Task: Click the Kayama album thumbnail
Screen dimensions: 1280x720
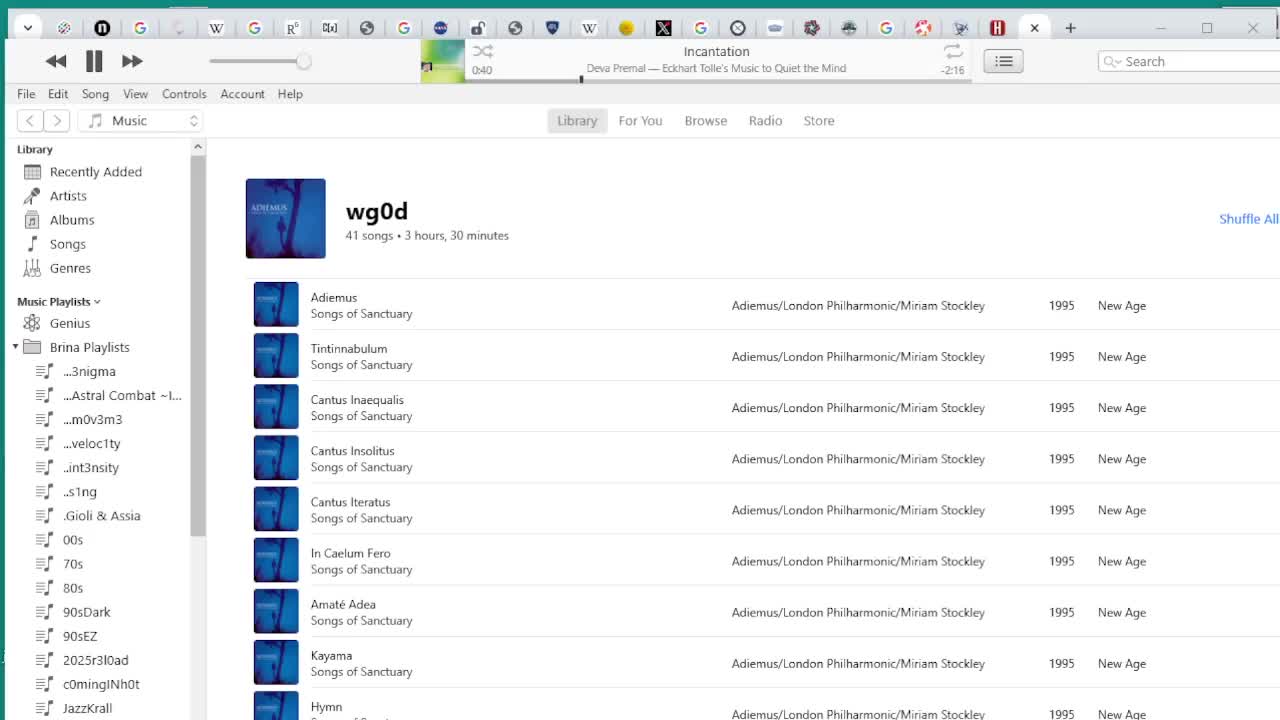Action: pyautogui.click(x=276, y=662)
